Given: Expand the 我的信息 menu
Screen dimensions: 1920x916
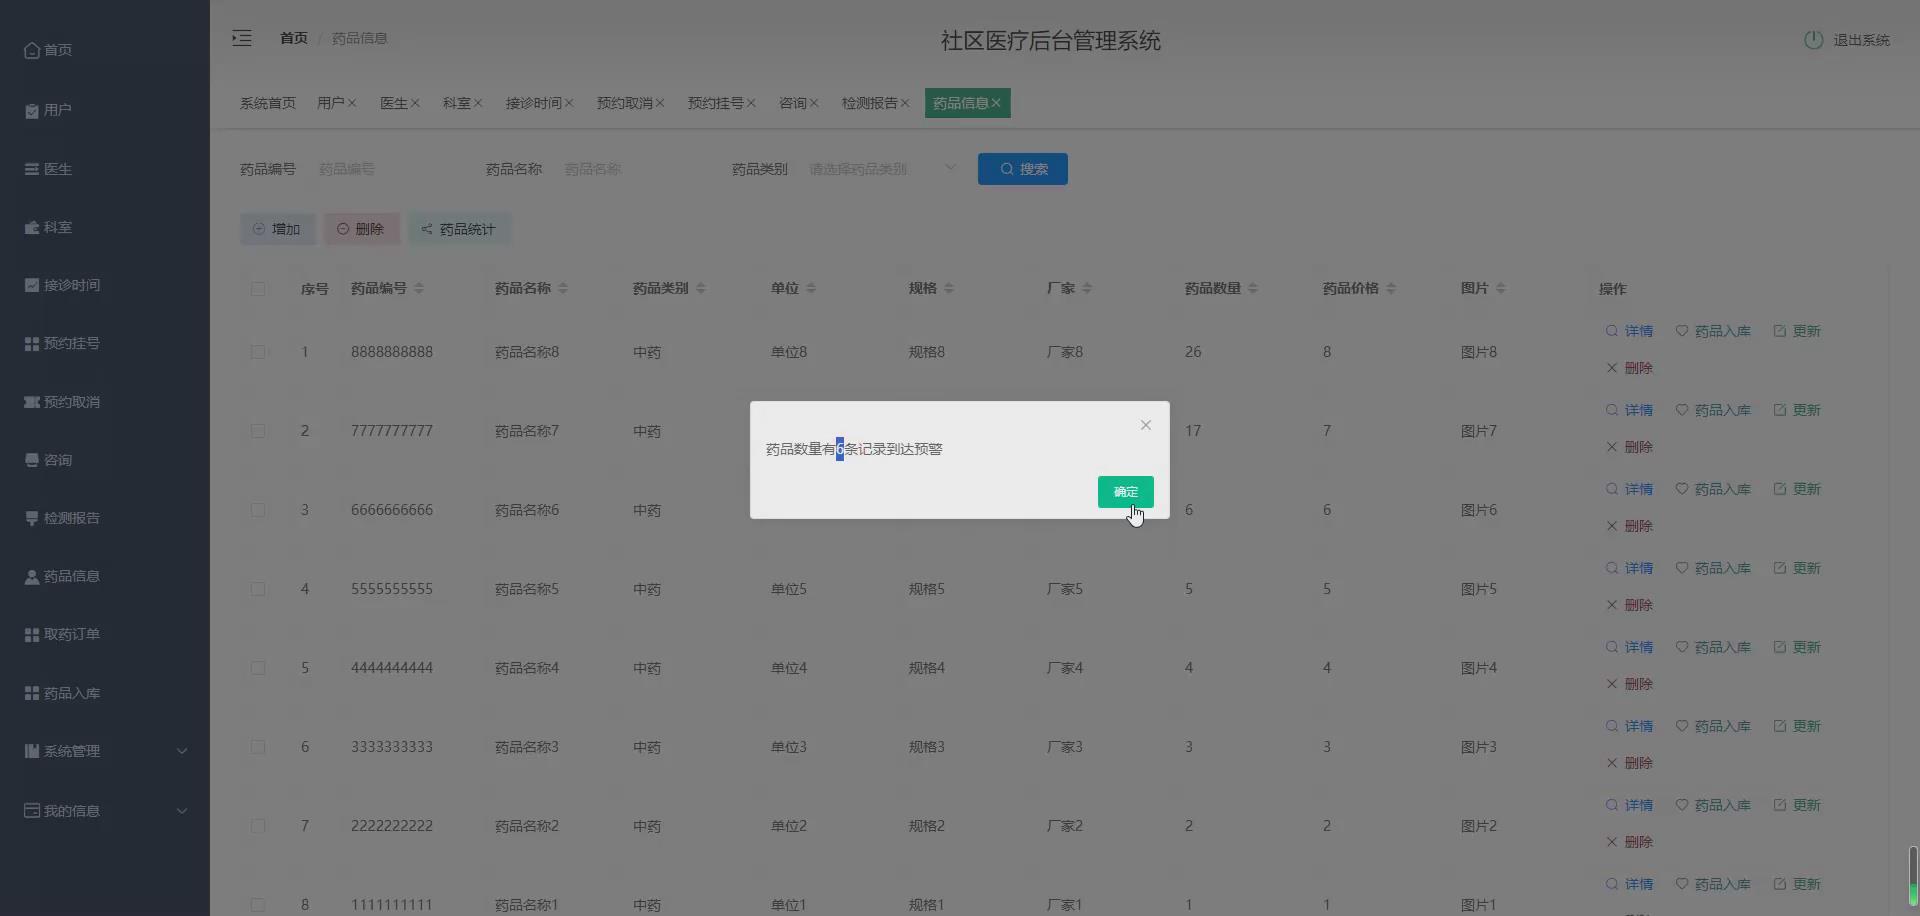Looking at the screenshot, I should tap(70, 810).
